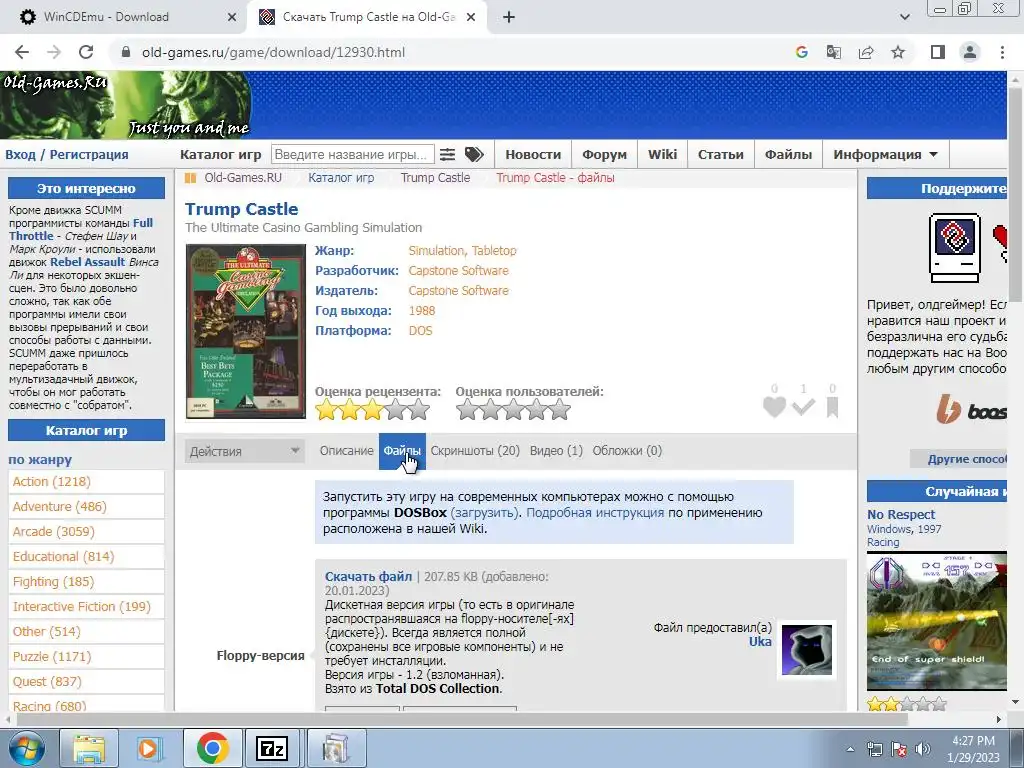Click in the game search field

353,155
